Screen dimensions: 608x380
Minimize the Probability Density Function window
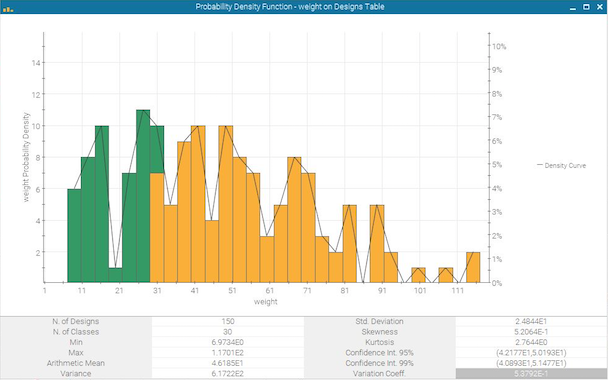[573, 7]
